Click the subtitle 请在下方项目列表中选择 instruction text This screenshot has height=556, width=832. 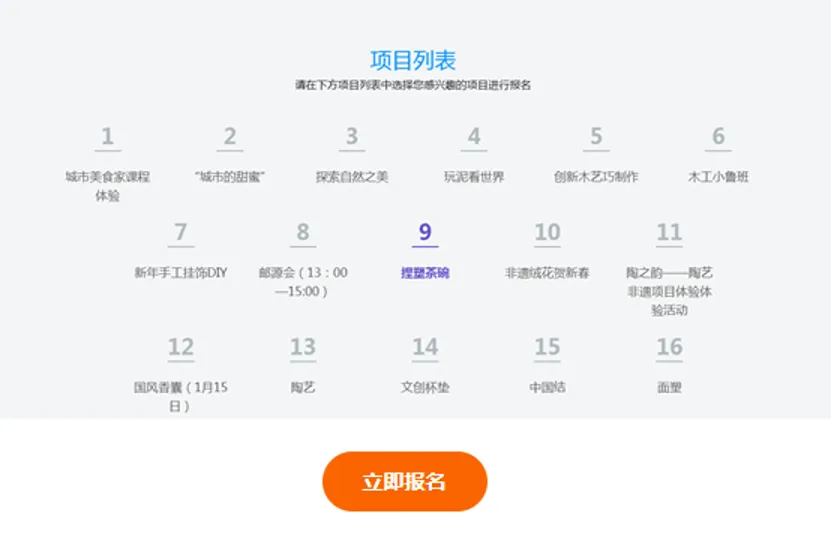(413, 85)
